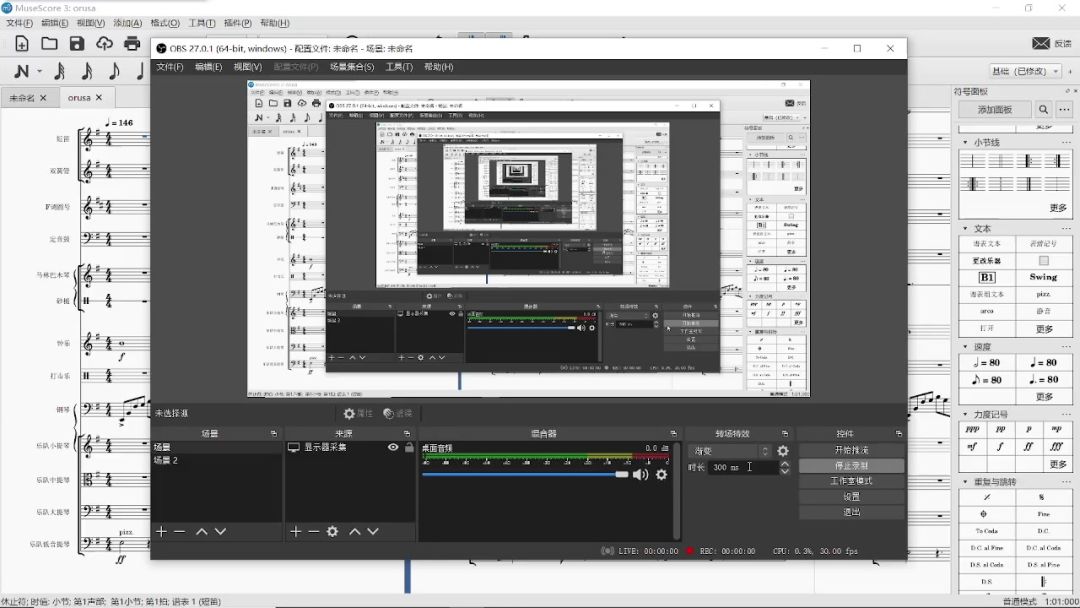Print the score with the printer icon
The image size is (1080, 608).
coord(132,43)
